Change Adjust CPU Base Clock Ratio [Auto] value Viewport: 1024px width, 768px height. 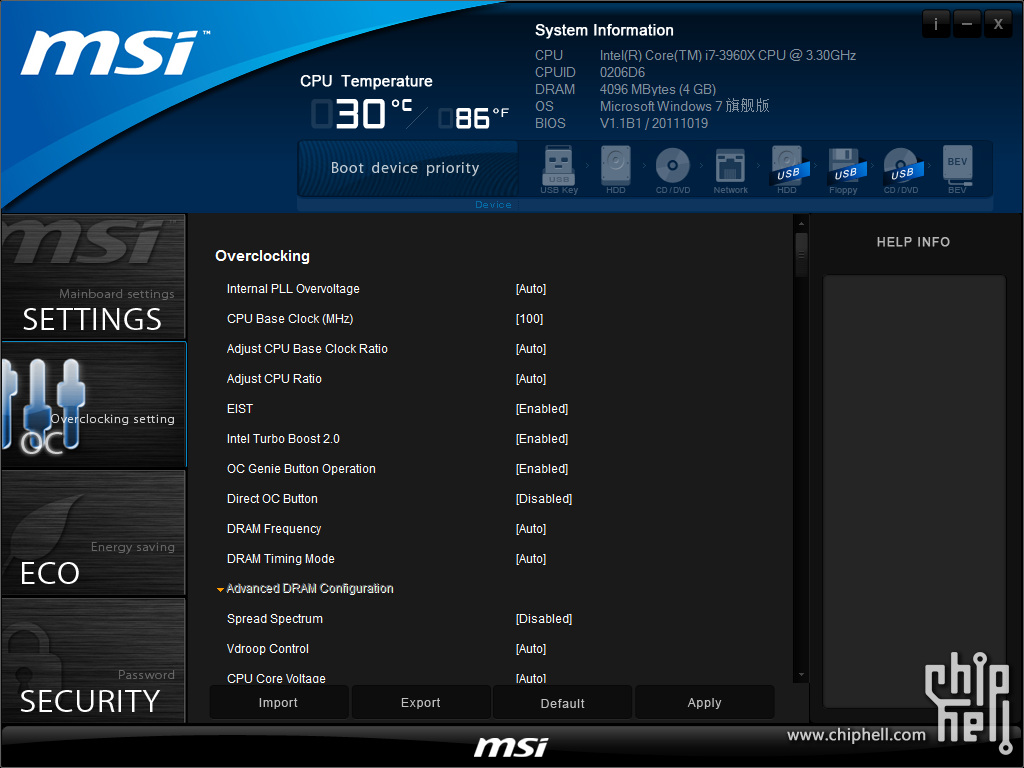(531, 349)
